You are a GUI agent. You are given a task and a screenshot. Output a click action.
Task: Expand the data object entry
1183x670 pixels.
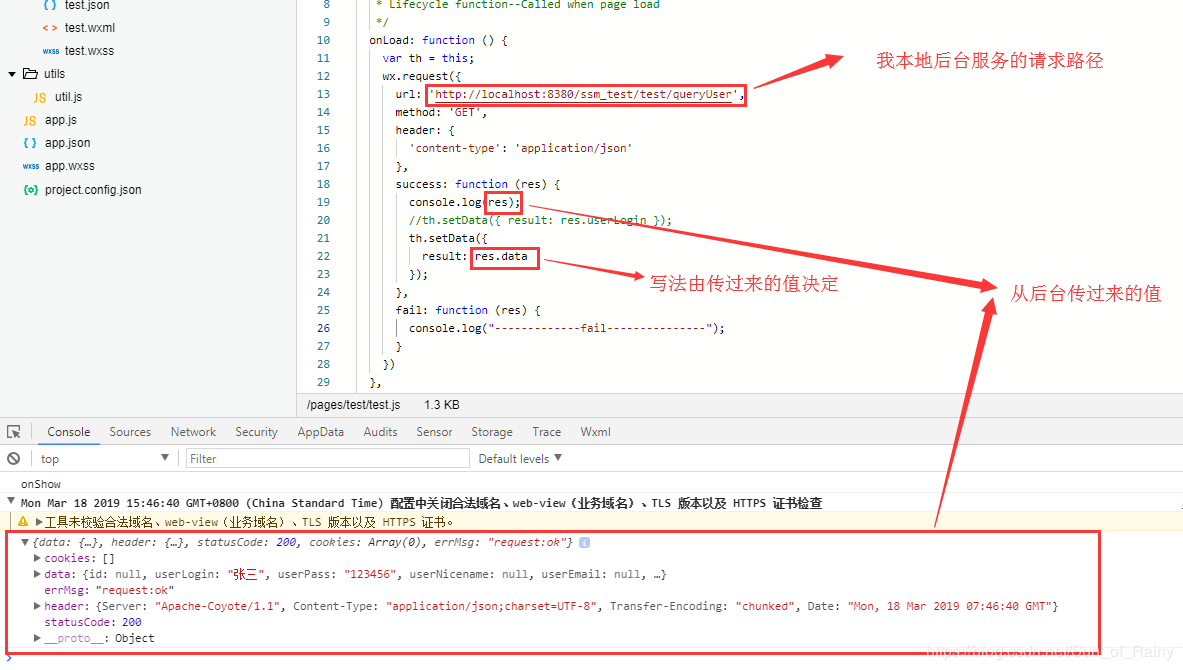(37, 574)
